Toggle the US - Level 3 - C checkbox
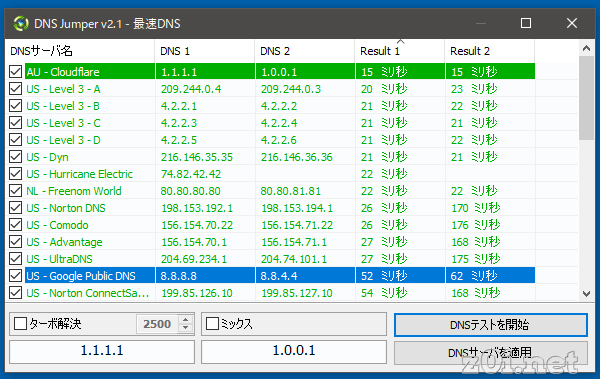Viewport: 600px width, 379px height. pos(15,123)
